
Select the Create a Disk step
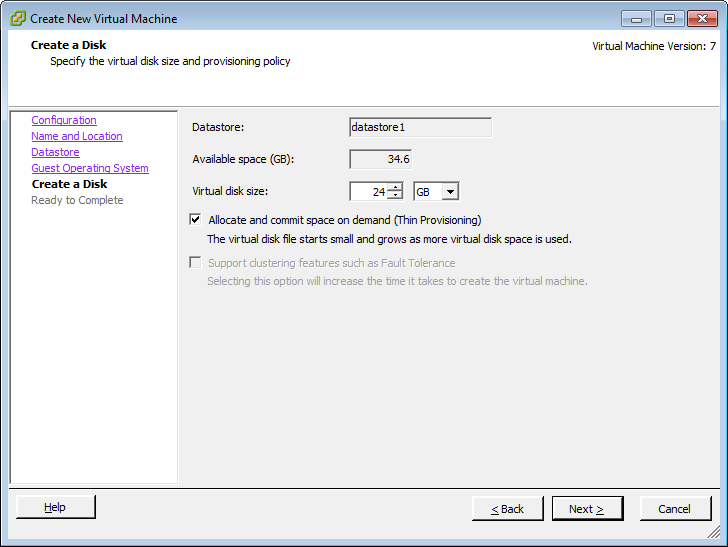pyautogui.click(x=70, y=184)
